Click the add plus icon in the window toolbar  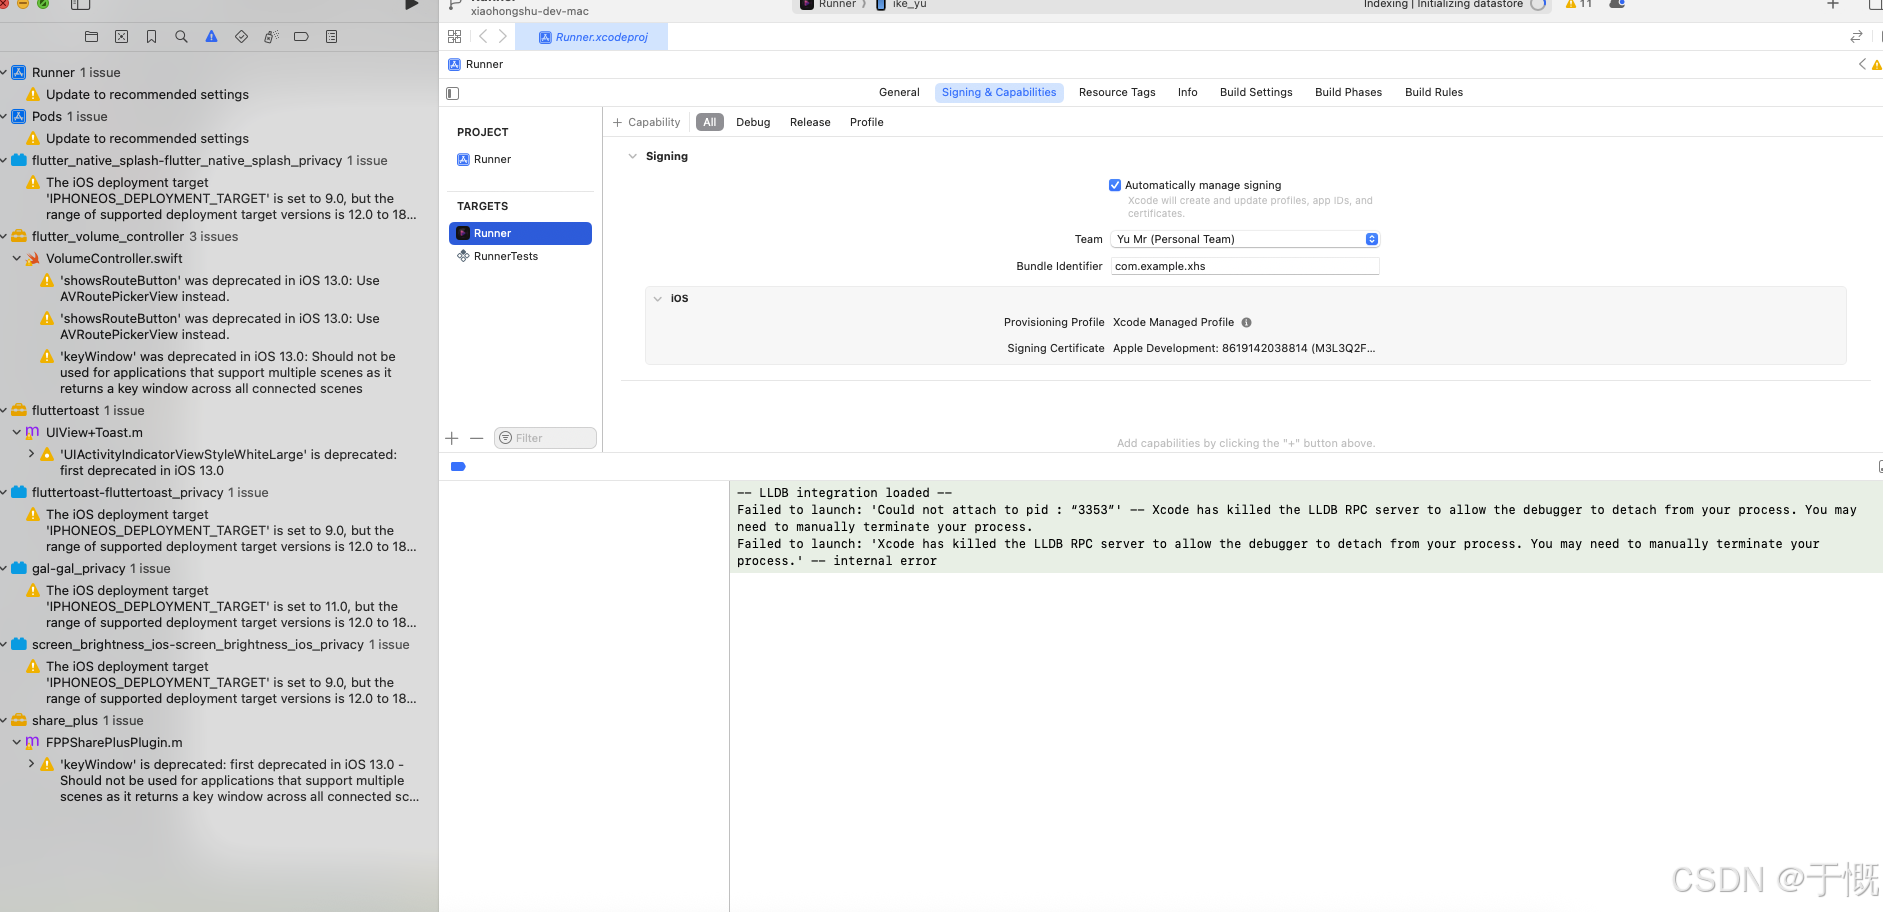coord(1833,5)
